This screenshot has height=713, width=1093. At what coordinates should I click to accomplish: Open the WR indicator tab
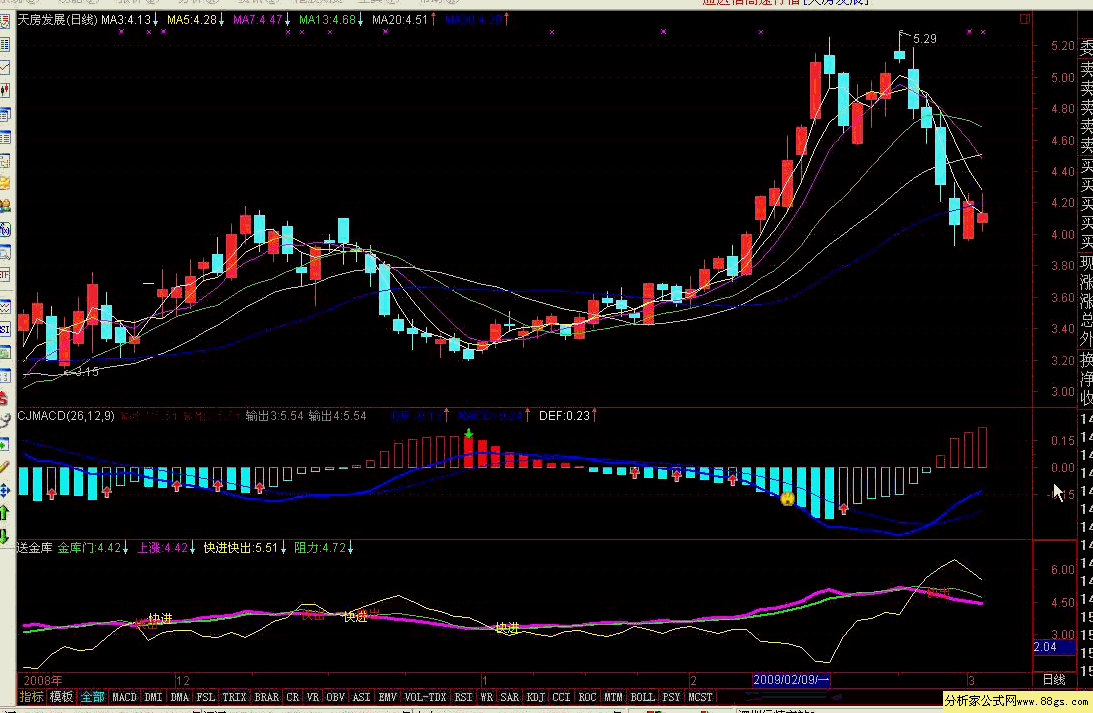tap(487, 696)
